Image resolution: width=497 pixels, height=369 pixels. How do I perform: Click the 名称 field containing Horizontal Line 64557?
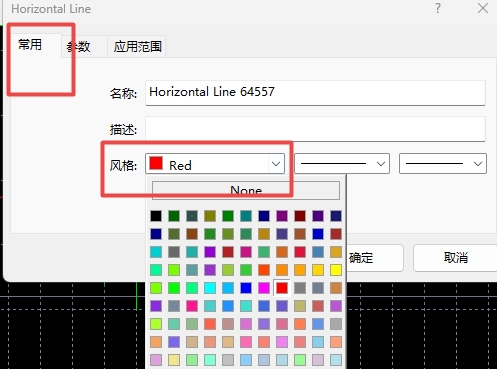[315, 93]
